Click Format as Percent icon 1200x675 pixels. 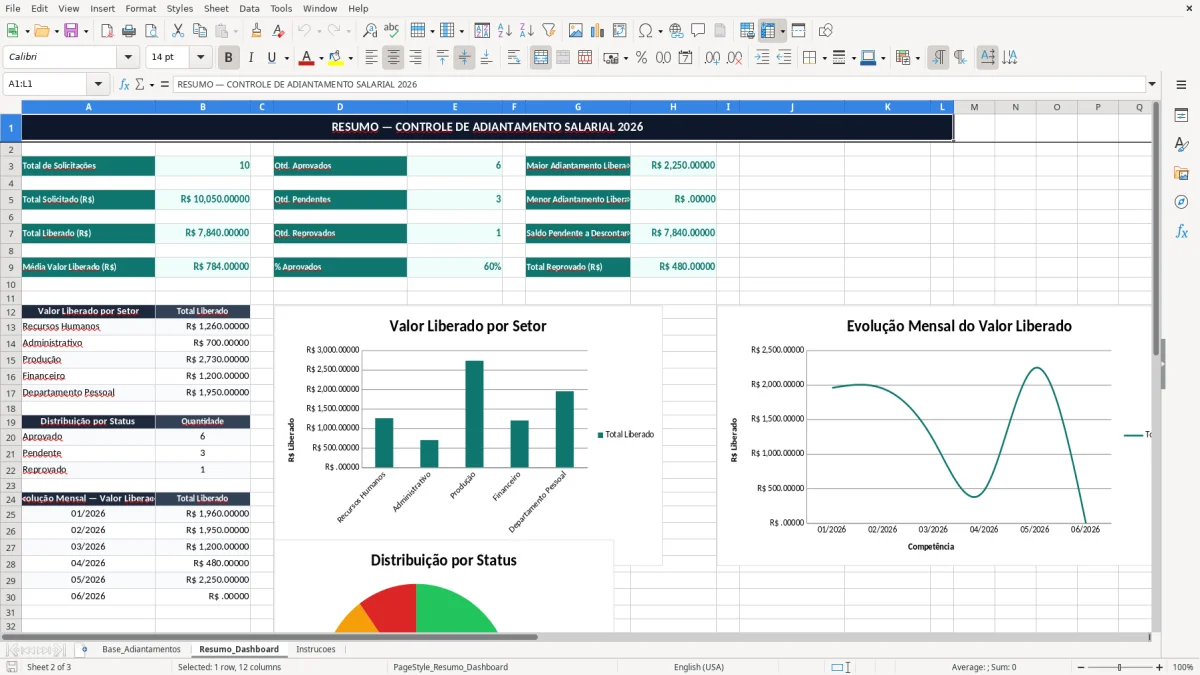pos(641,58)
